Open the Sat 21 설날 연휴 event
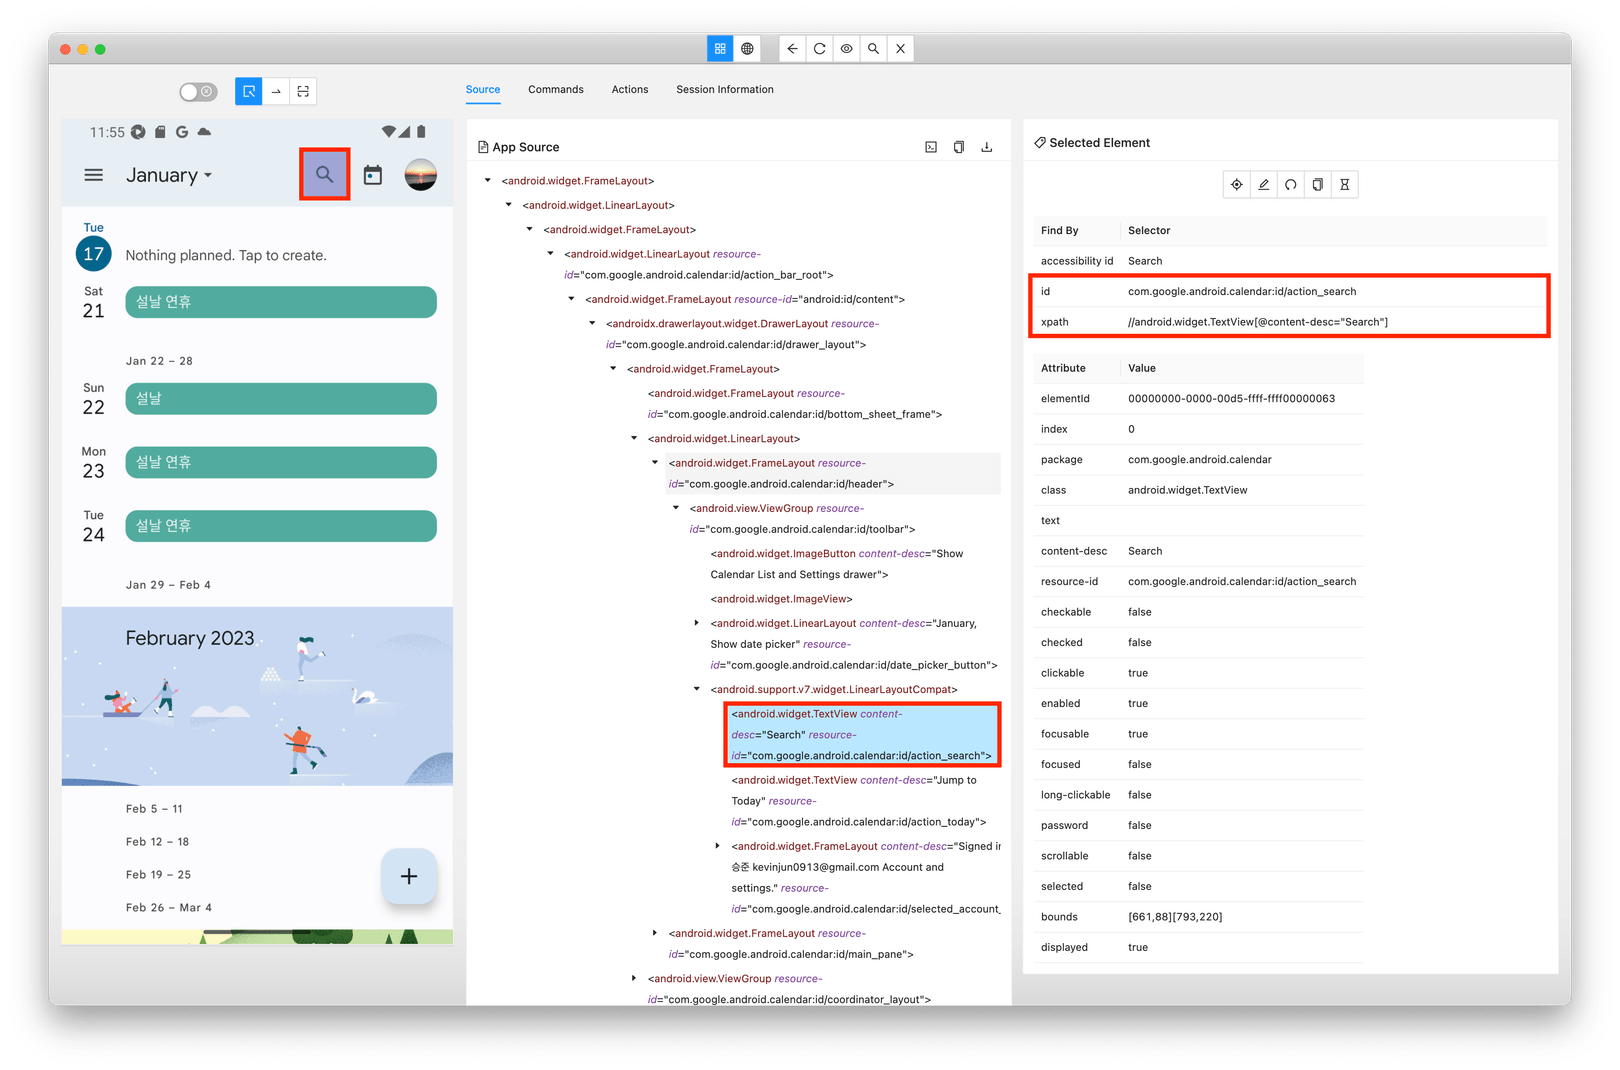 click(x=281, y=302)
